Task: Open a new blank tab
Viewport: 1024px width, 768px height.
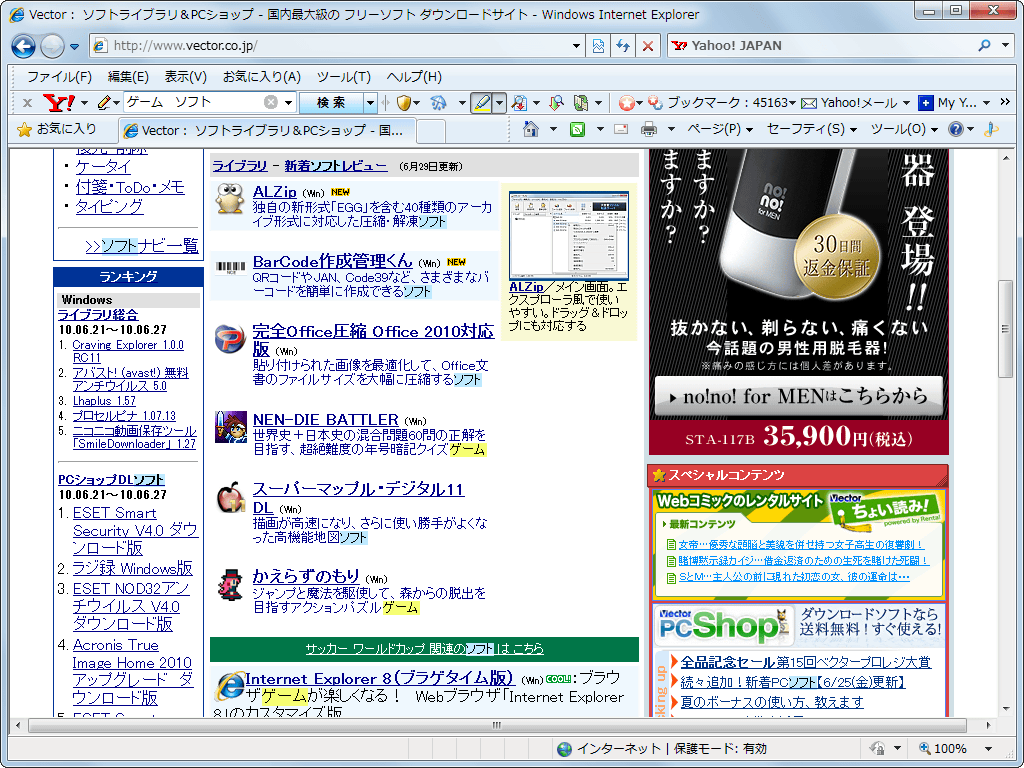Action: 431,131
